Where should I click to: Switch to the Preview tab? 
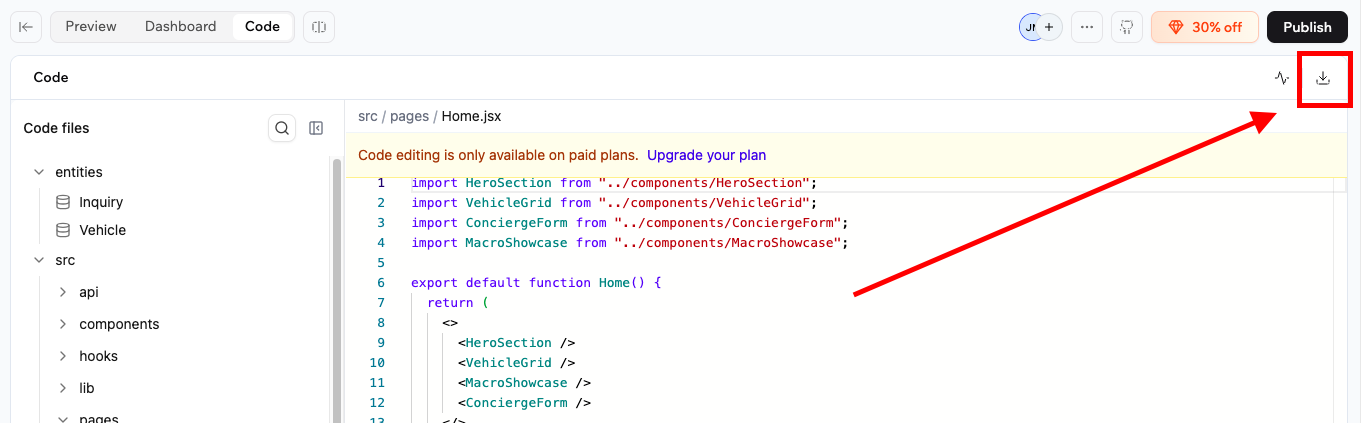coord(91,27)
